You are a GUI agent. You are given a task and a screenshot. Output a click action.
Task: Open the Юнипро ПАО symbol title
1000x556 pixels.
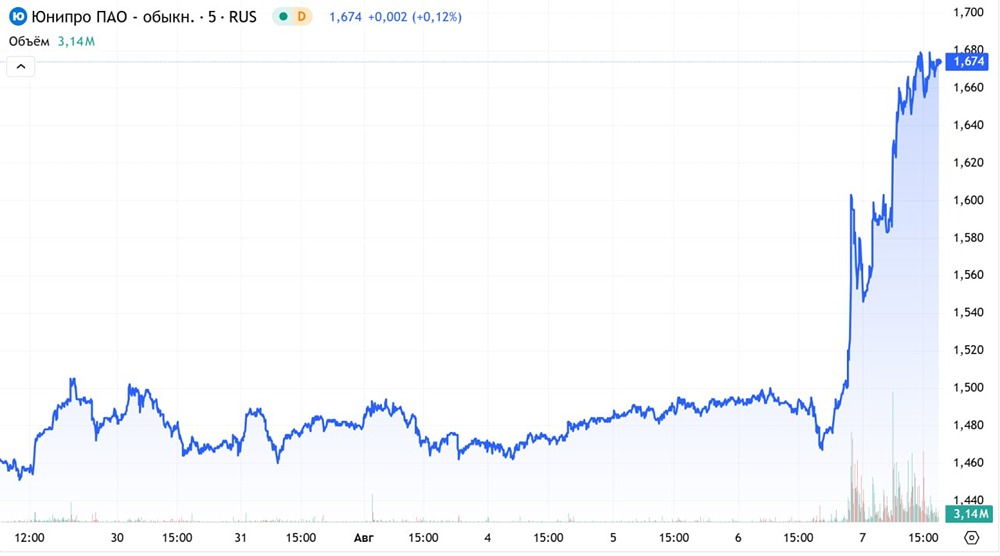pyautogui.click(x=144, y=17)
